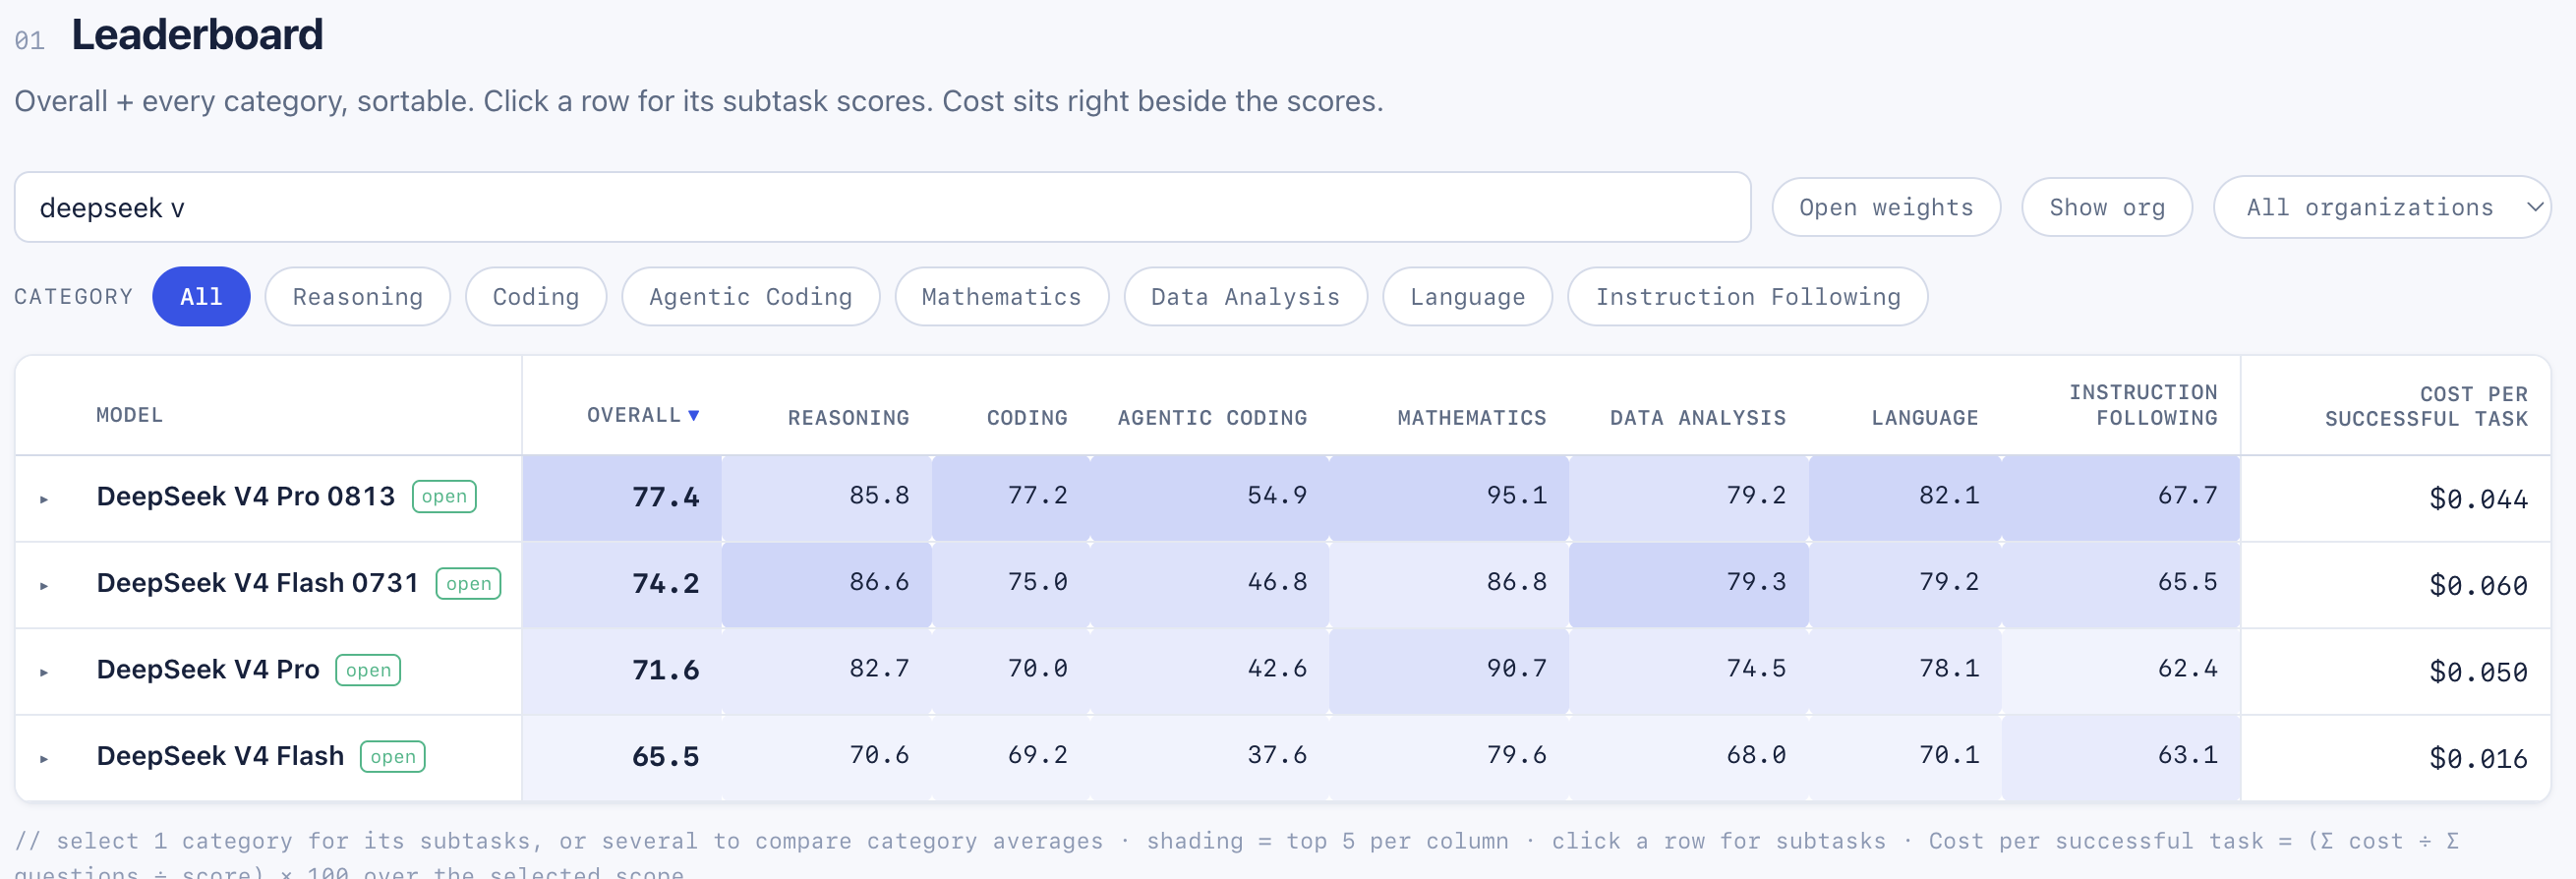
Task: Focus the model search field
Action: [x=882, y=207]
